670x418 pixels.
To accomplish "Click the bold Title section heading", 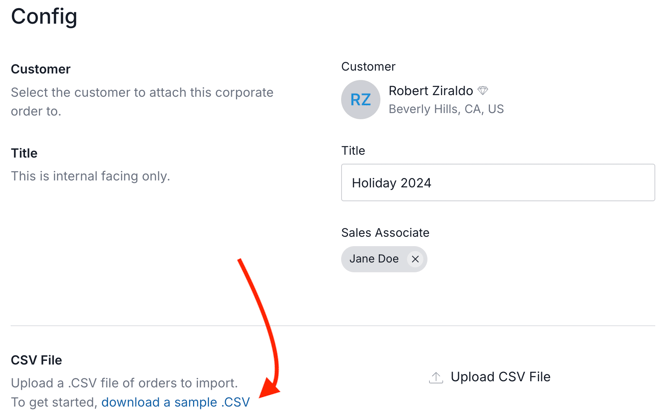I will click(x=24, y=153).
